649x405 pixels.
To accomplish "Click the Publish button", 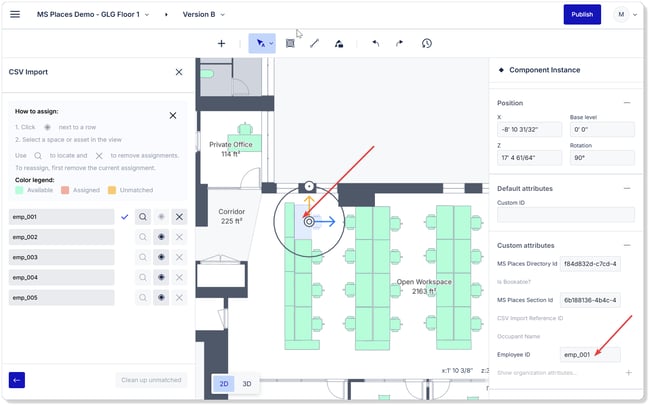I will (582, 15).
